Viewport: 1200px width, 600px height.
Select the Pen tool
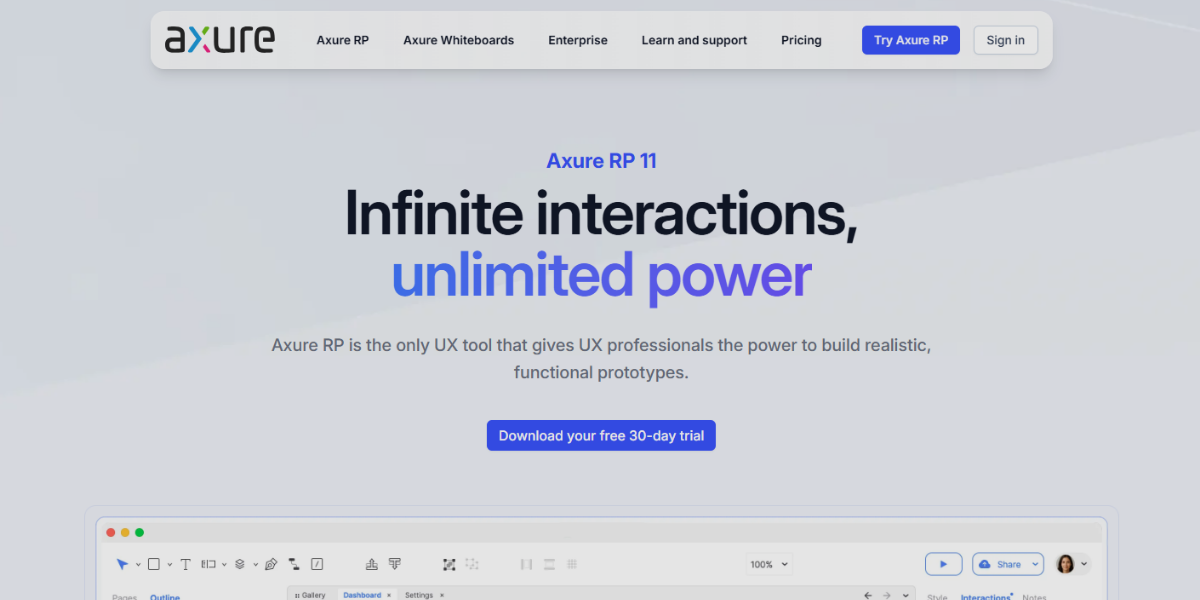point(268,564)
